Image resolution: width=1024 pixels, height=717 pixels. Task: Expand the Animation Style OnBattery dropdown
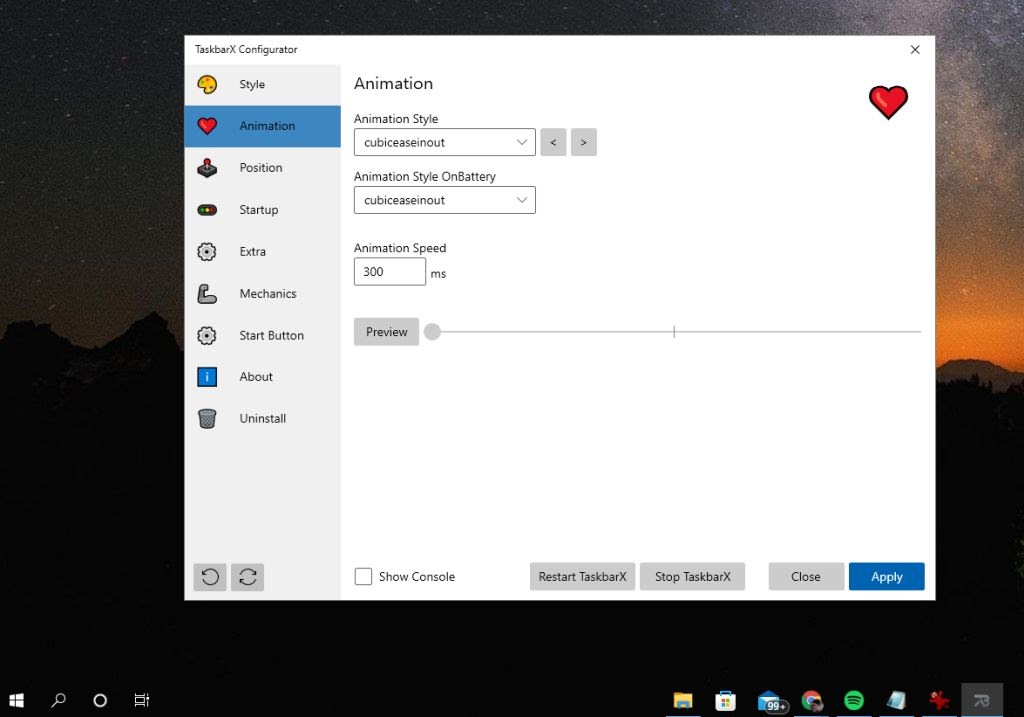[x=444, y=200]
